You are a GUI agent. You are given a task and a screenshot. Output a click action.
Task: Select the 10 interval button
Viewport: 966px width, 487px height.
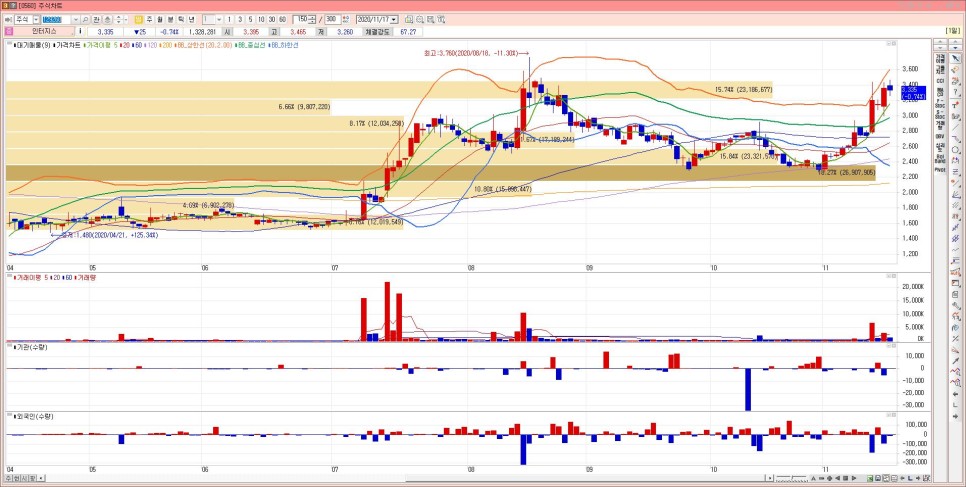[x=261, y=19]
